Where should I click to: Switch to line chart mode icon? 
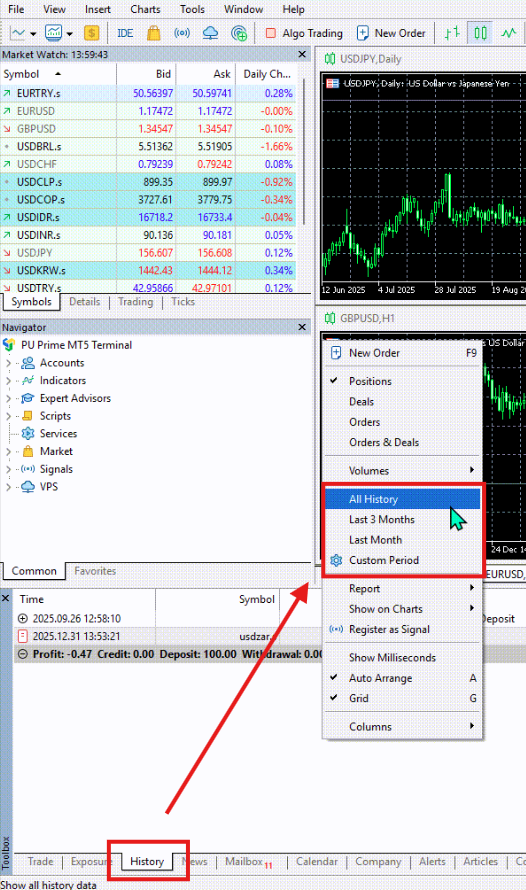(509, 33)
